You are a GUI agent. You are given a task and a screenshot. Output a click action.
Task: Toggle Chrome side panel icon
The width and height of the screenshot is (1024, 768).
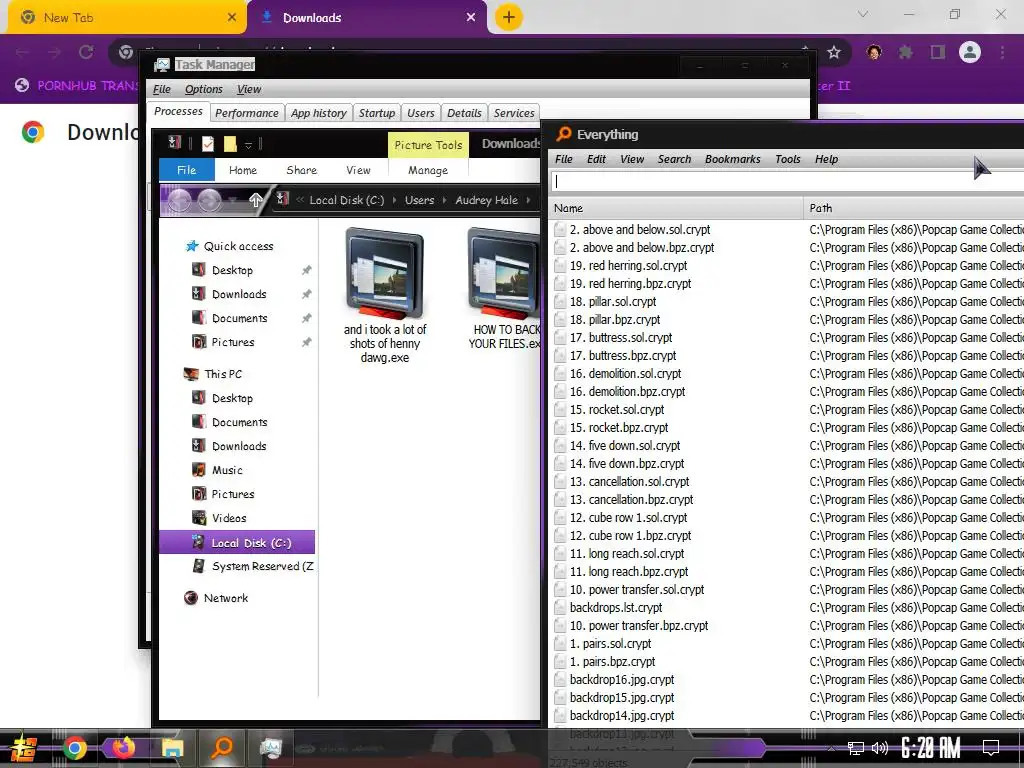(x=938, y=52)
